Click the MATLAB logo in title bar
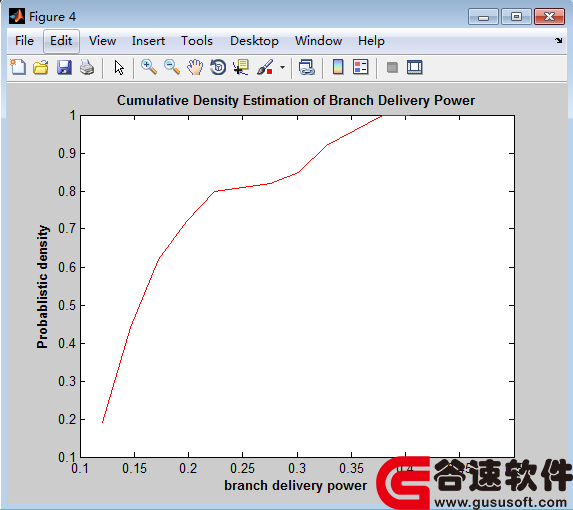573x510 pixels. pos(17,16)
